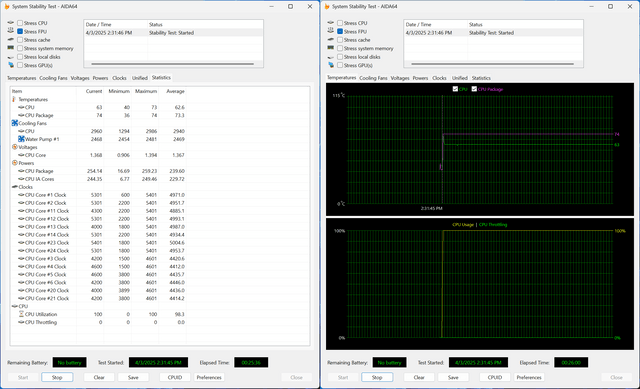
Task: Open Preferences in right window
Action: [x=529, y=377]
